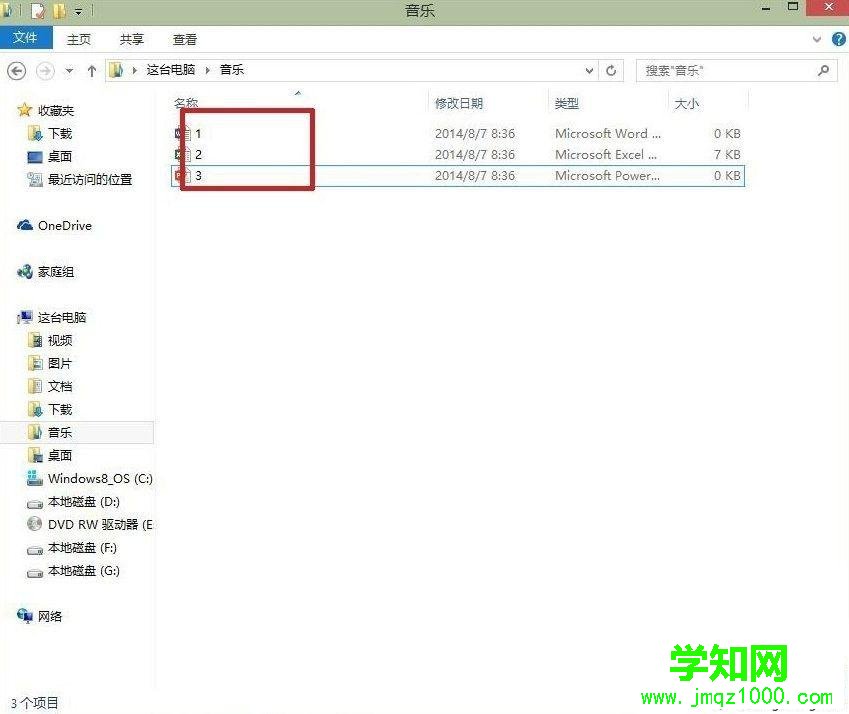This screenshot has width=849, height=714.
Task: Click 音乐 in the address bar path
Action: click(232, 70)
